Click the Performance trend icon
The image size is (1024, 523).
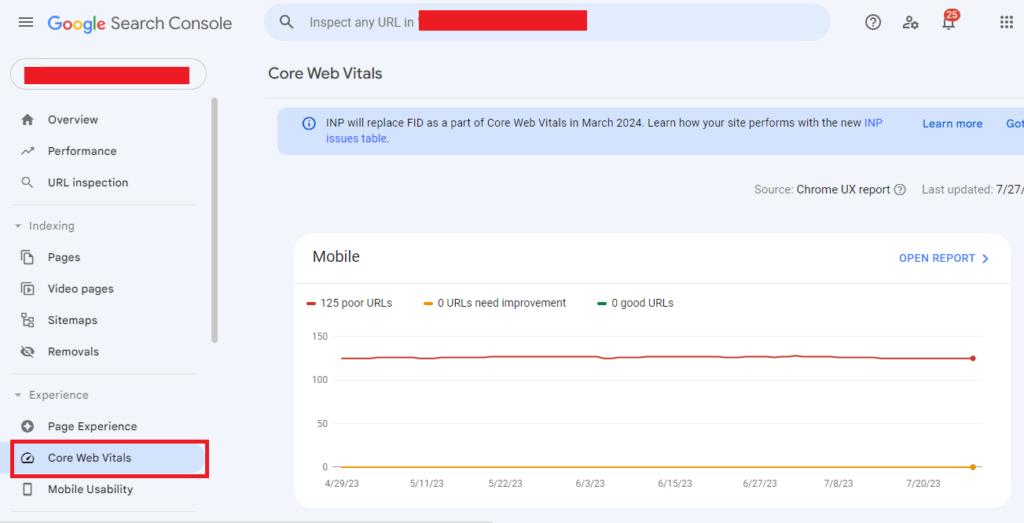[27, 151]
